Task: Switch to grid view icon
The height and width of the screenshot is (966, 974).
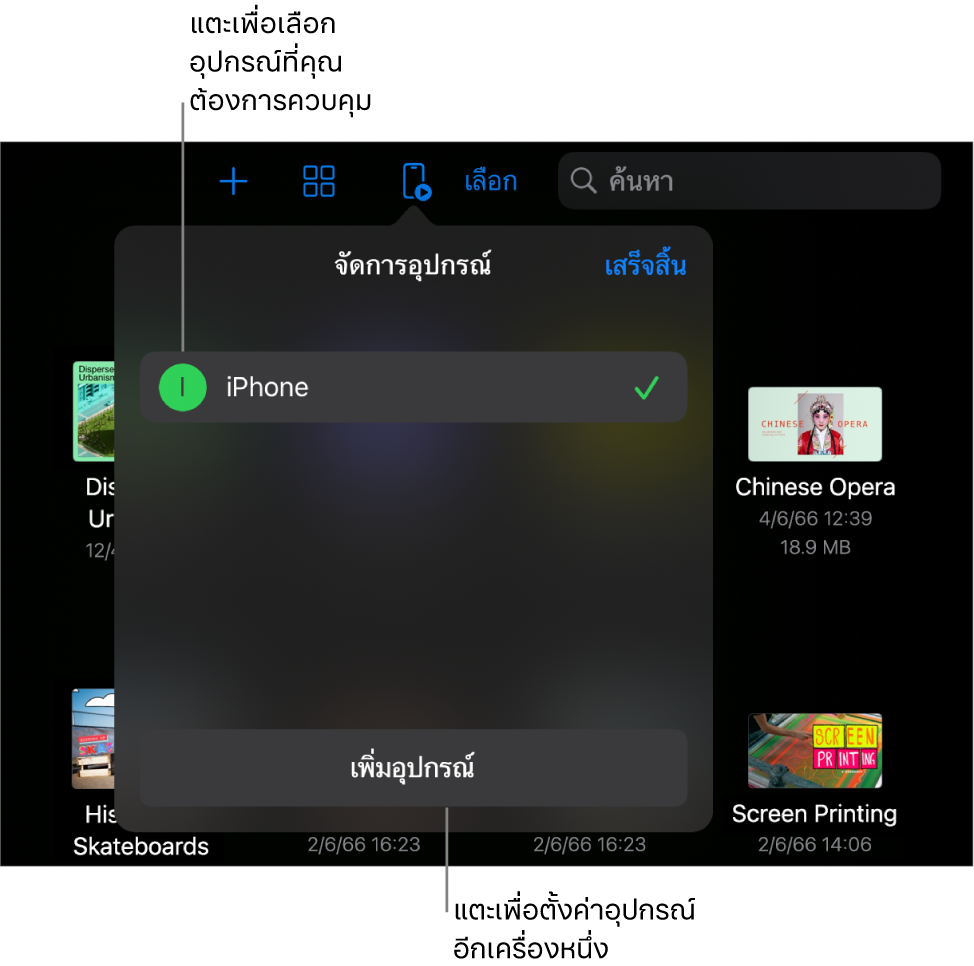Action: click(x=319, y=181)
